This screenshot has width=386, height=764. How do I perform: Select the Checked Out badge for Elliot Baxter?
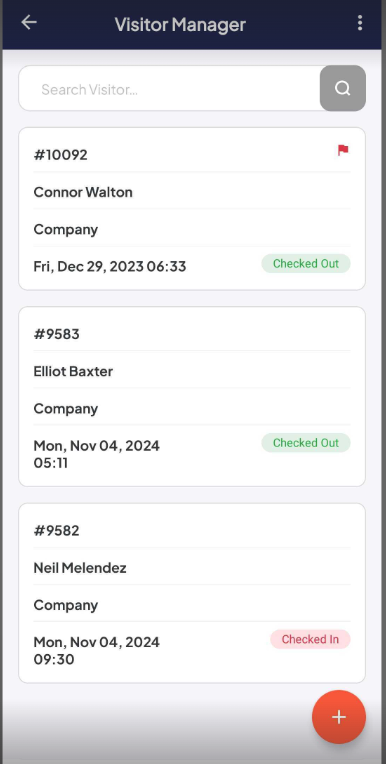tap(306, 442)
